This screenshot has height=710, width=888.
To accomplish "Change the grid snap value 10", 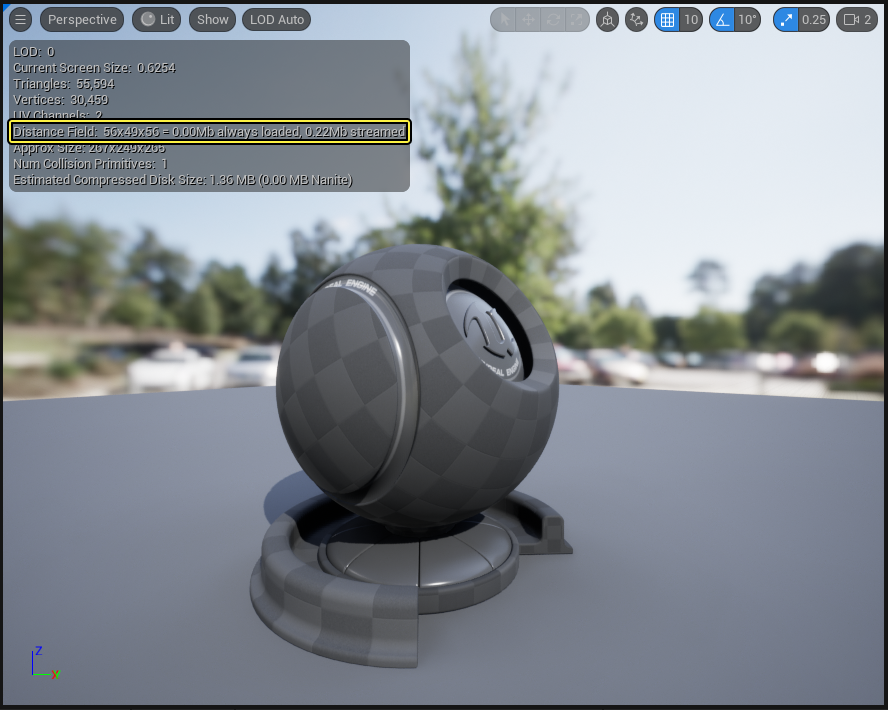I will point(692,19).
